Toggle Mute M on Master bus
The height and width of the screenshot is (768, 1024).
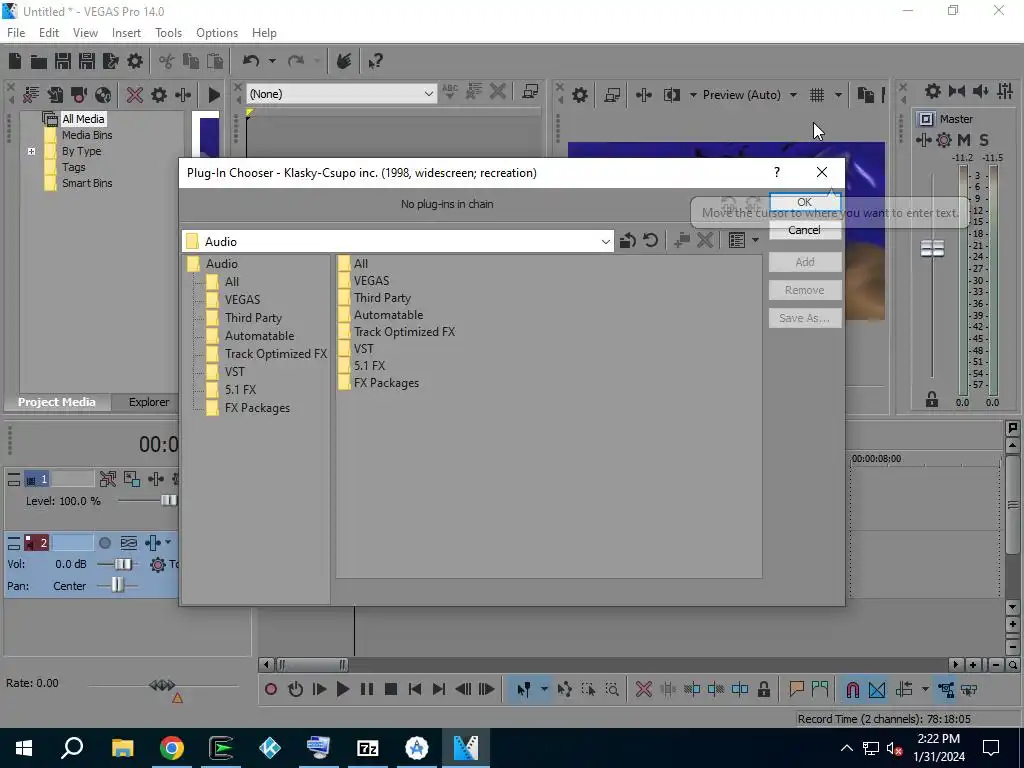click(964, 140)
